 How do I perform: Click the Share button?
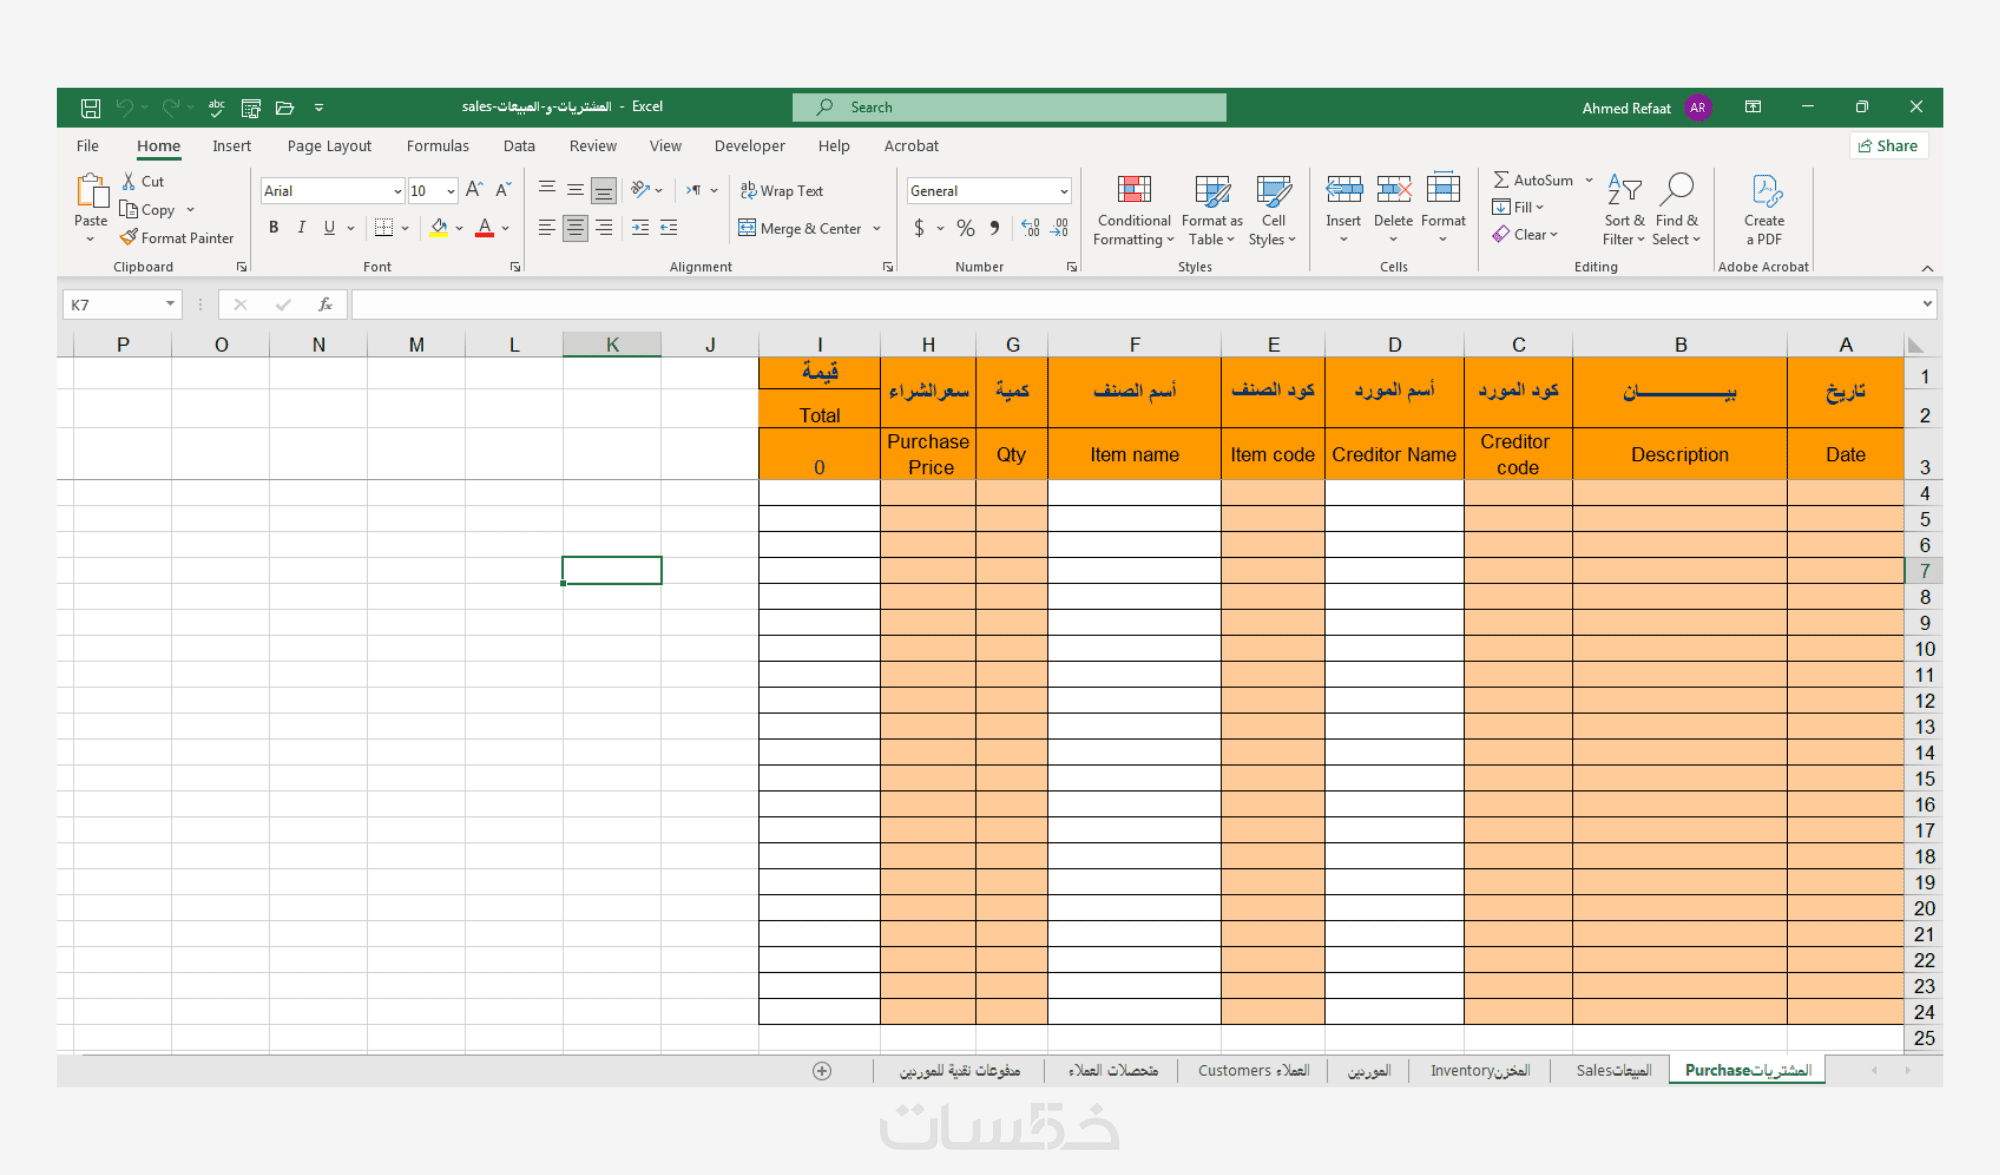[1888, 146]
